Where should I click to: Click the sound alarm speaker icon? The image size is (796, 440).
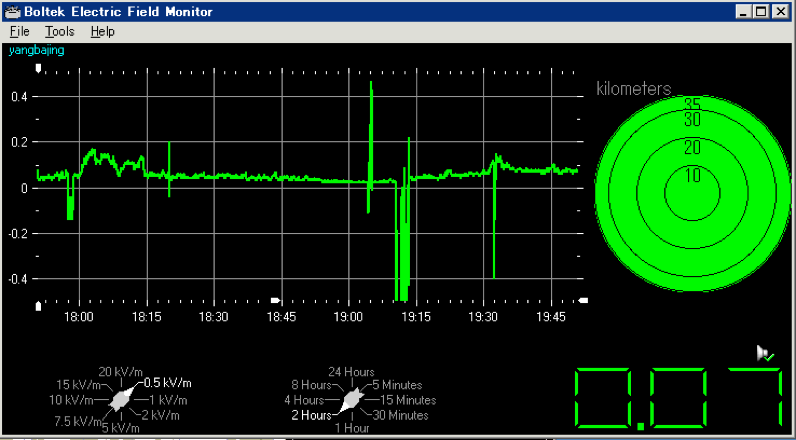(x=764, y=352)
